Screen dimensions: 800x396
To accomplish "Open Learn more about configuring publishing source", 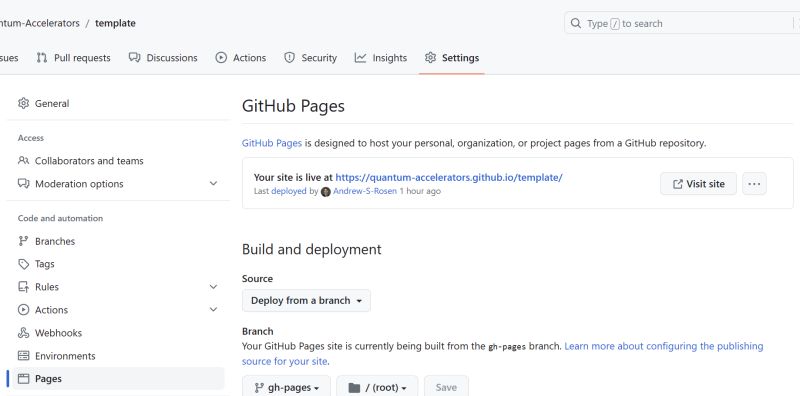I will tap(503, 354).
